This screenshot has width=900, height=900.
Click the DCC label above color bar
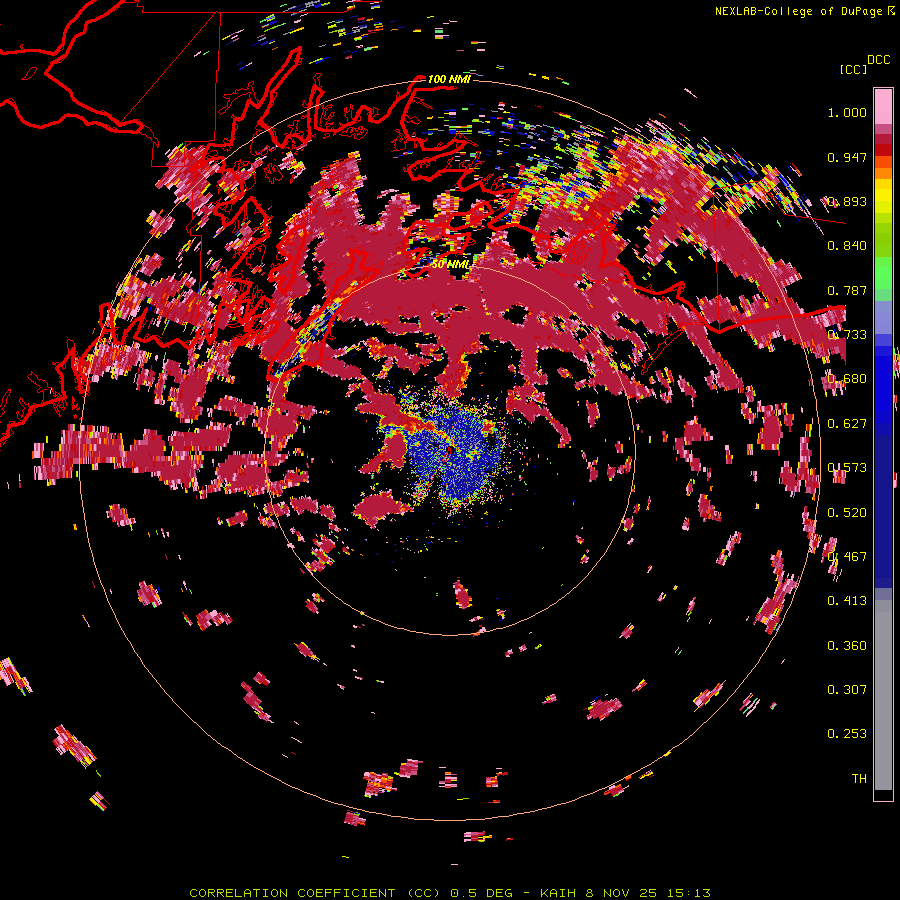tap(879, 60)
